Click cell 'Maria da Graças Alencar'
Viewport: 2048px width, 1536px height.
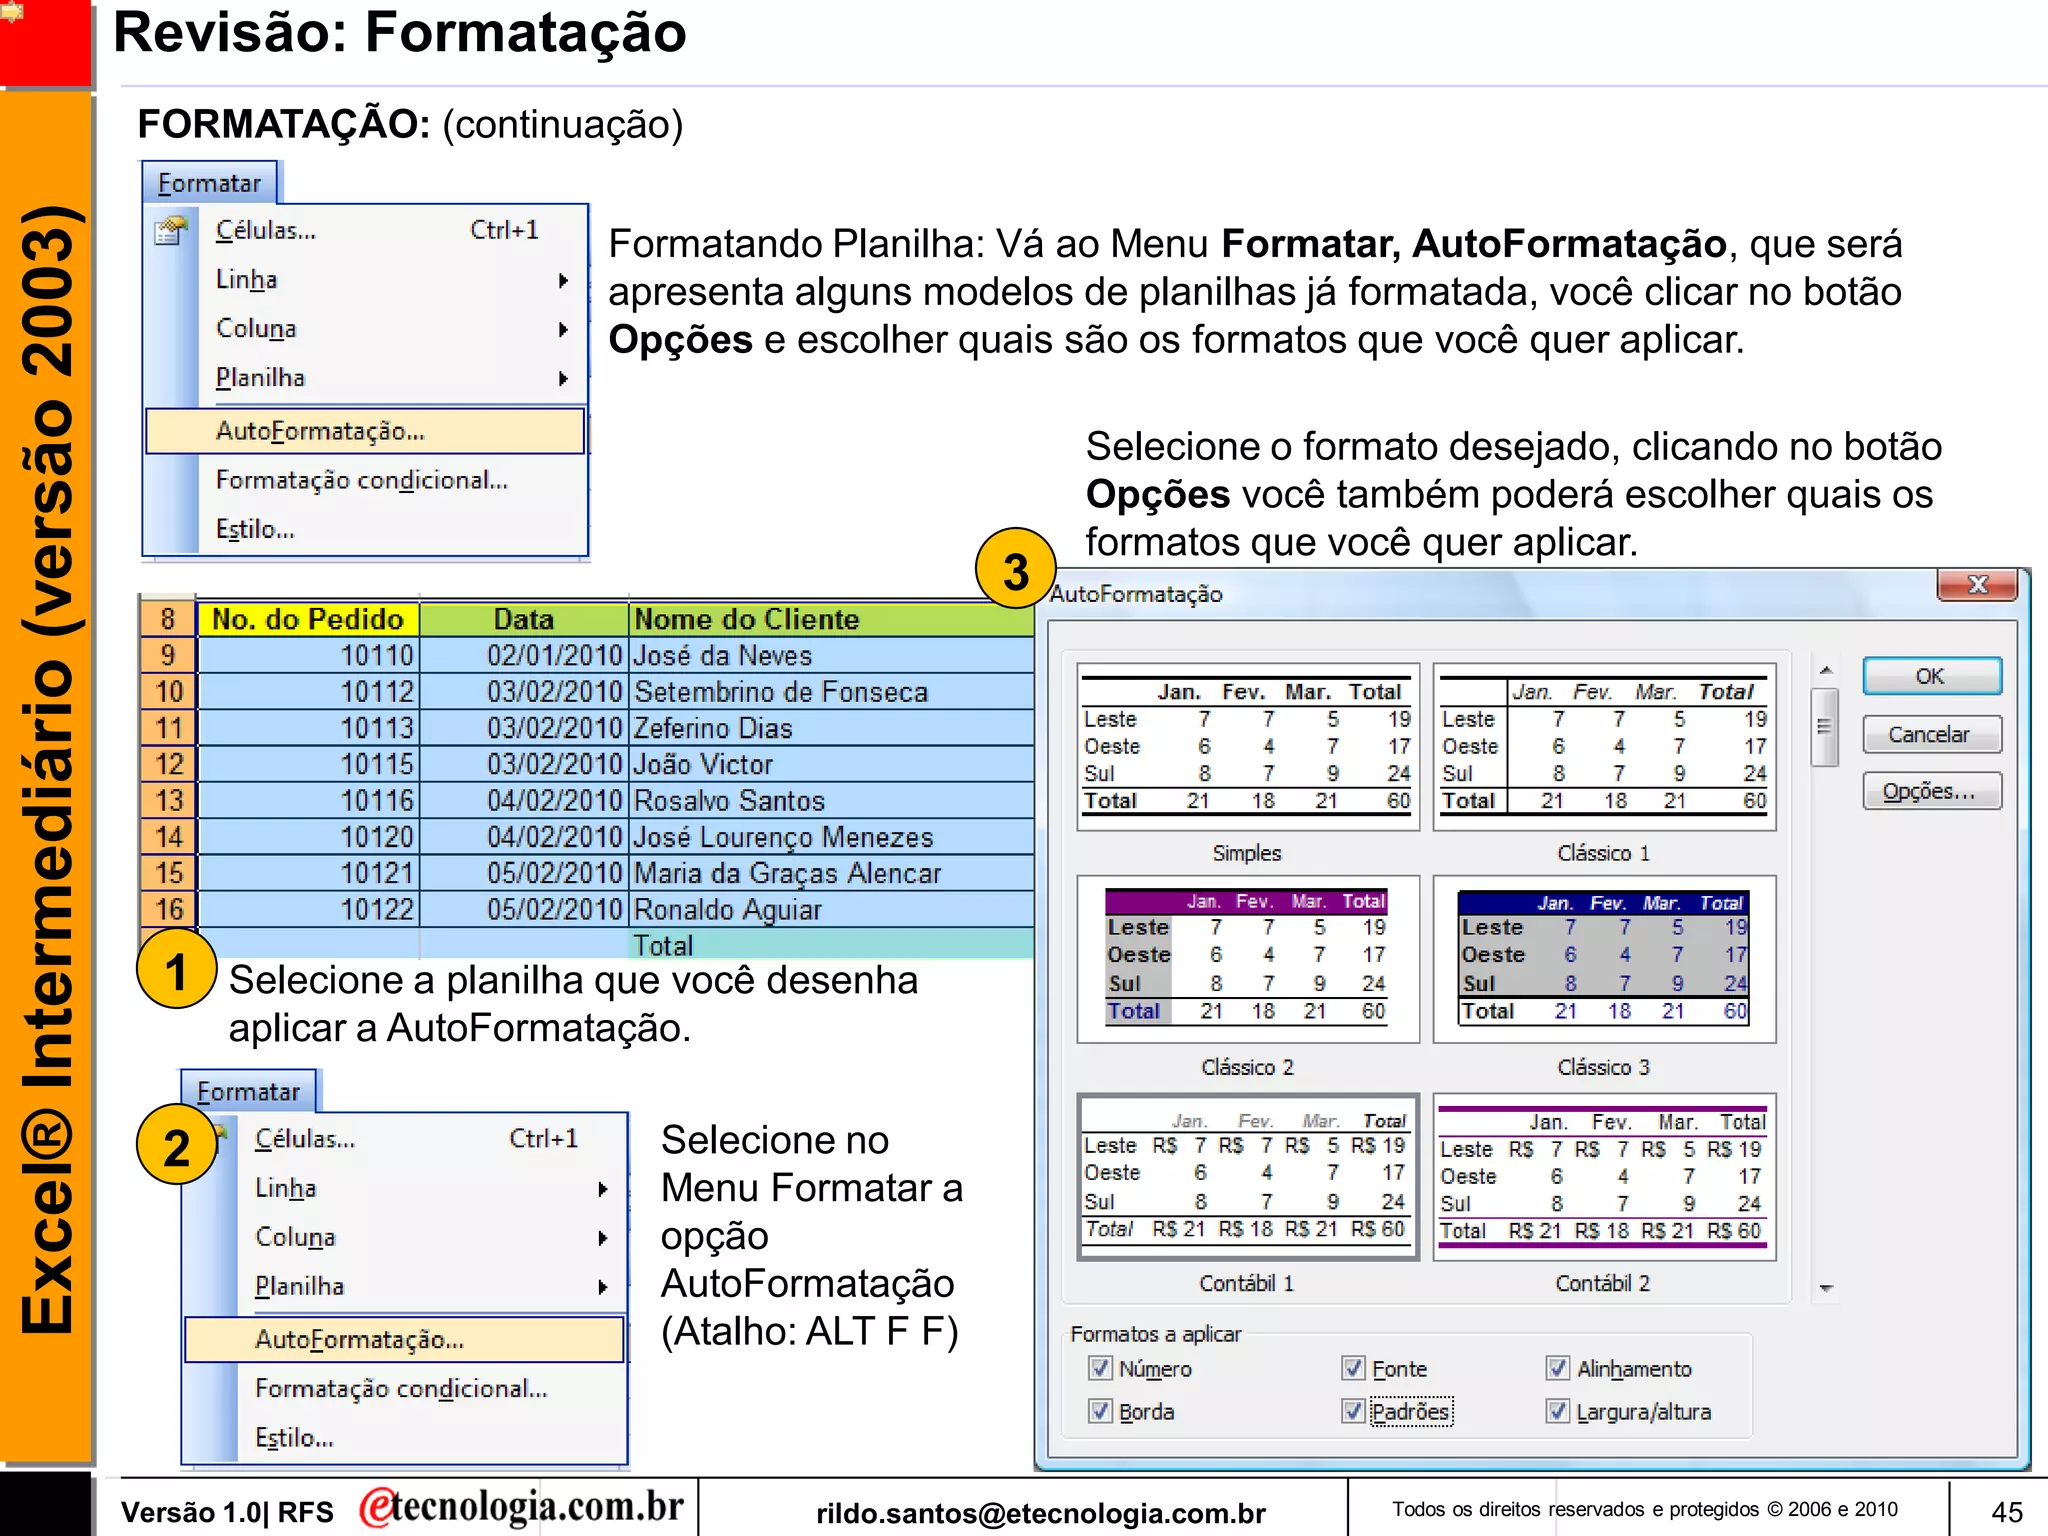coord(832,873)
